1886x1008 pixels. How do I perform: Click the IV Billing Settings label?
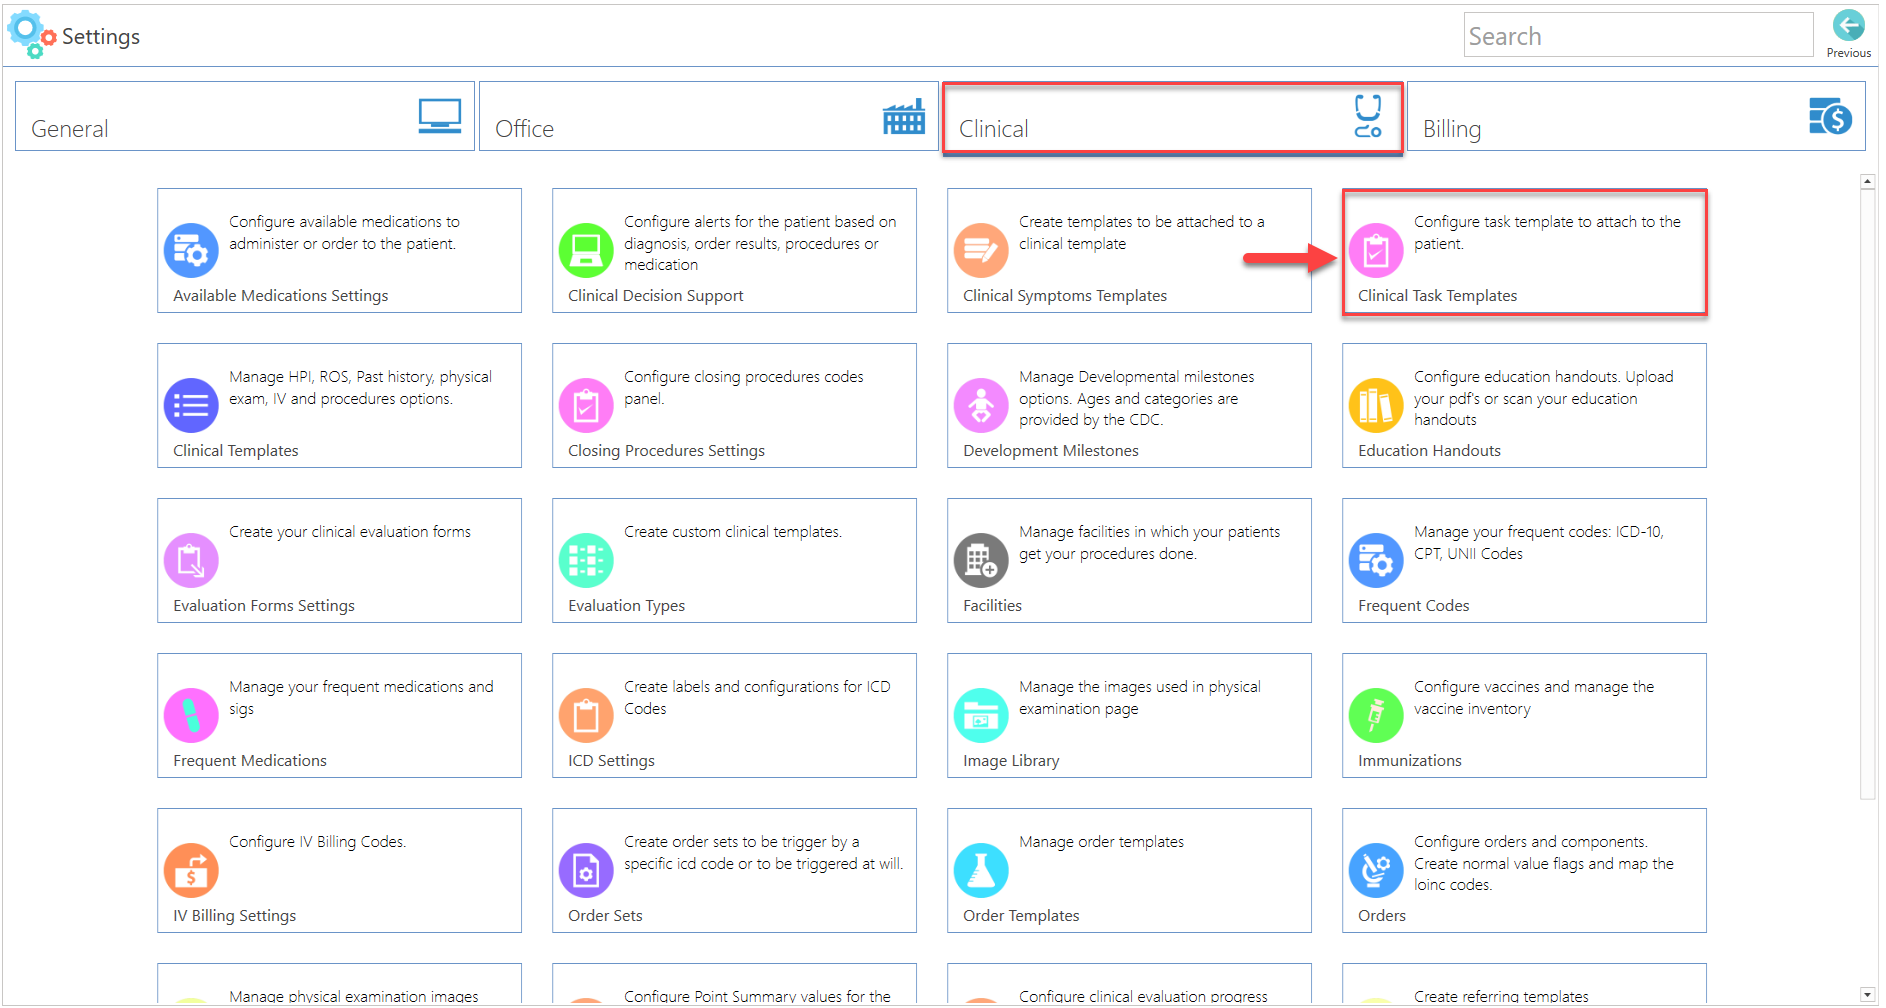[234, 916]
